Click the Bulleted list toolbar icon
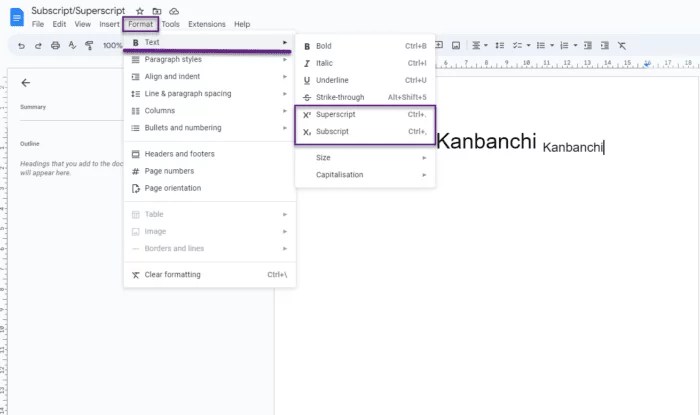Viewport: 700px width, 415px height. [x=541, y=46]
